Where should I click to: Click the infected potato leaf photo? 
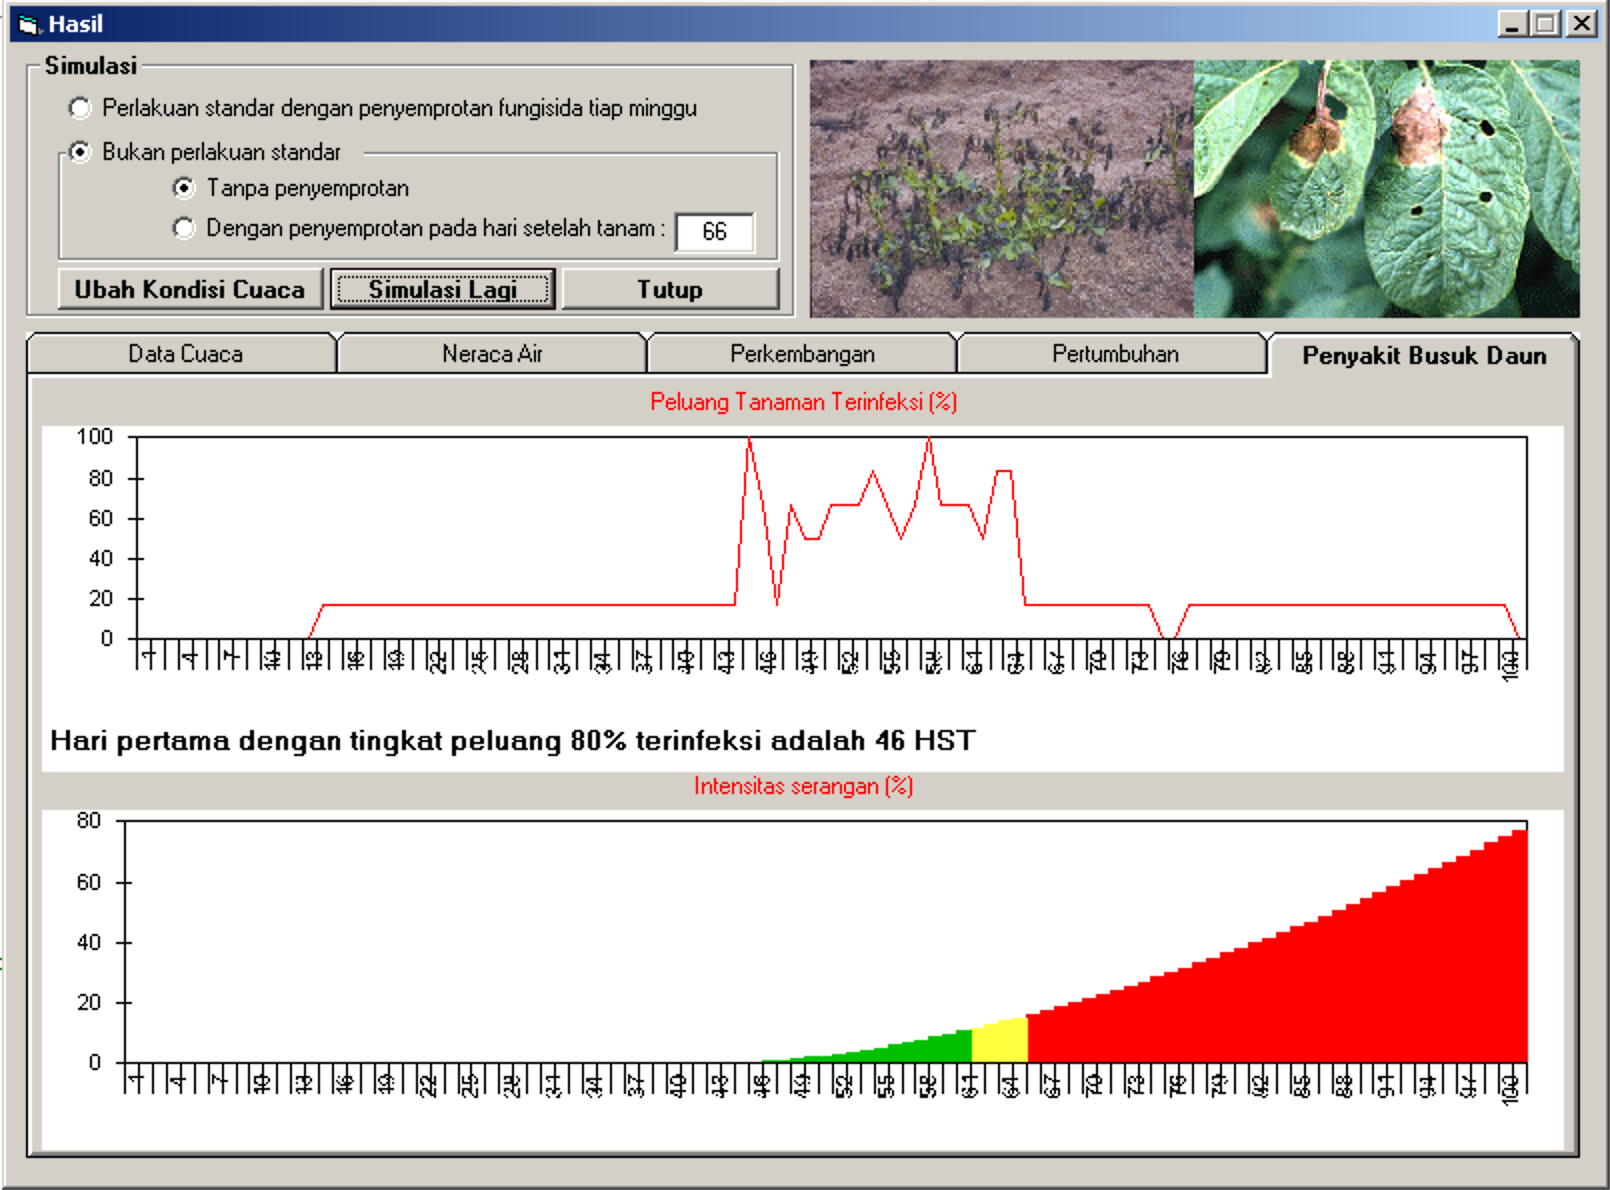(x=1387, y=189)
